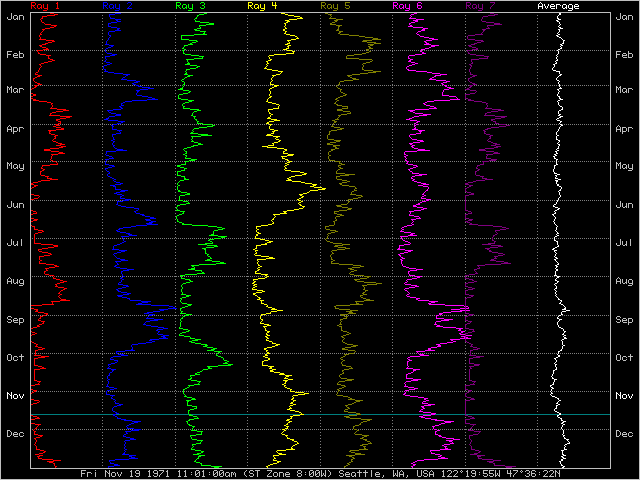
Task: Click the Dec label on left axis
Action: click(x=15, y=434)
